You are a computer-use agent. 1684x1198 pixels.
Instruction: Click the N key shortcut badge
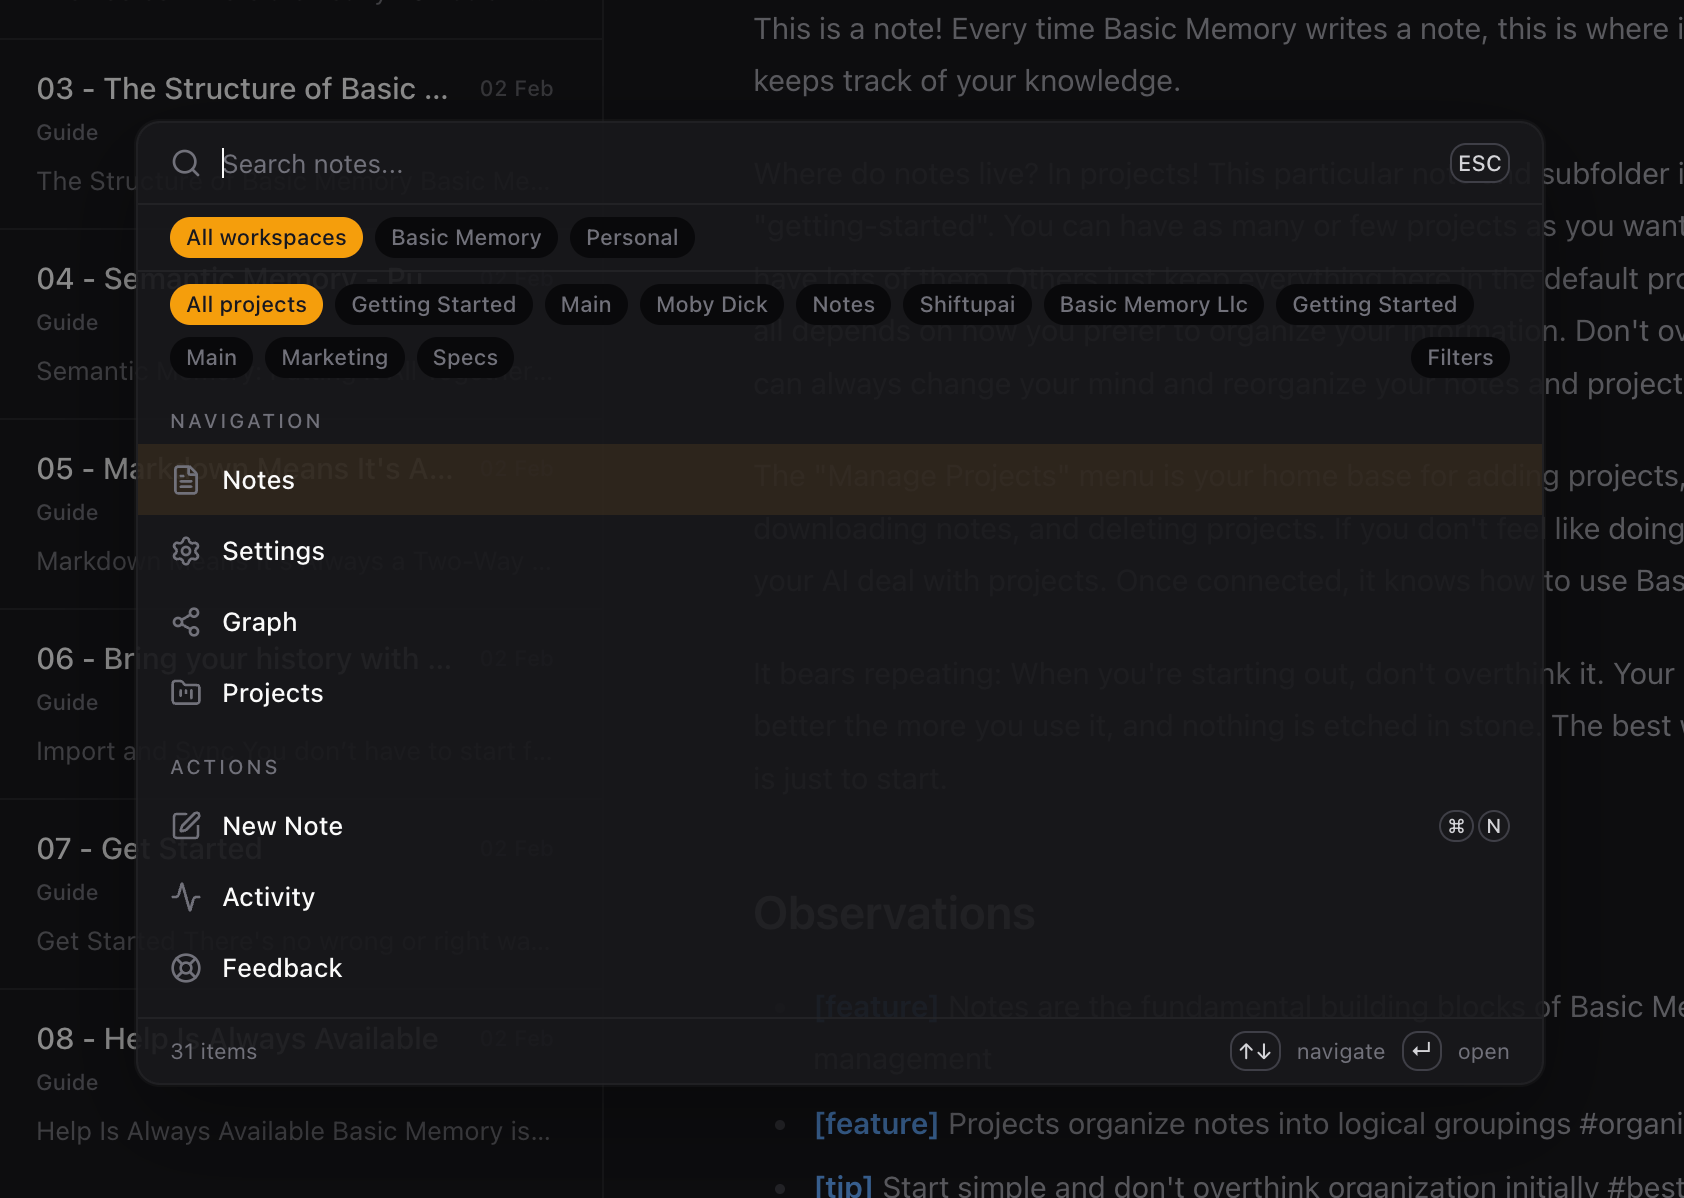click(x=1494, y=826)
